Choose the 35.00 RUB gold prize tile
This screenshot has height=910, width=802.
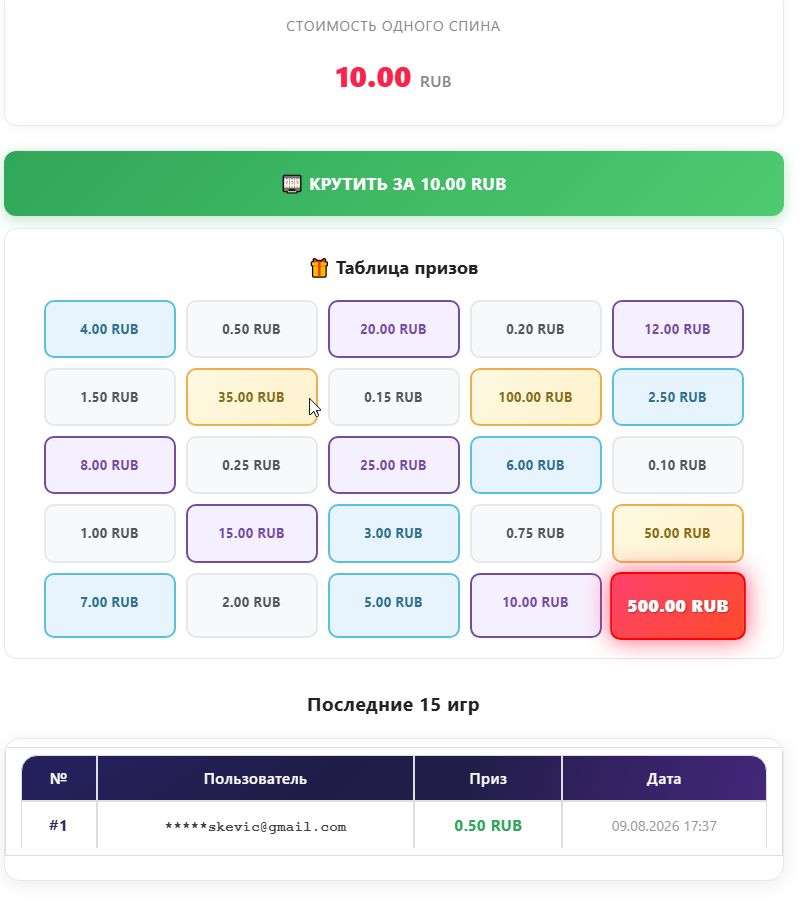pos(252,397)
